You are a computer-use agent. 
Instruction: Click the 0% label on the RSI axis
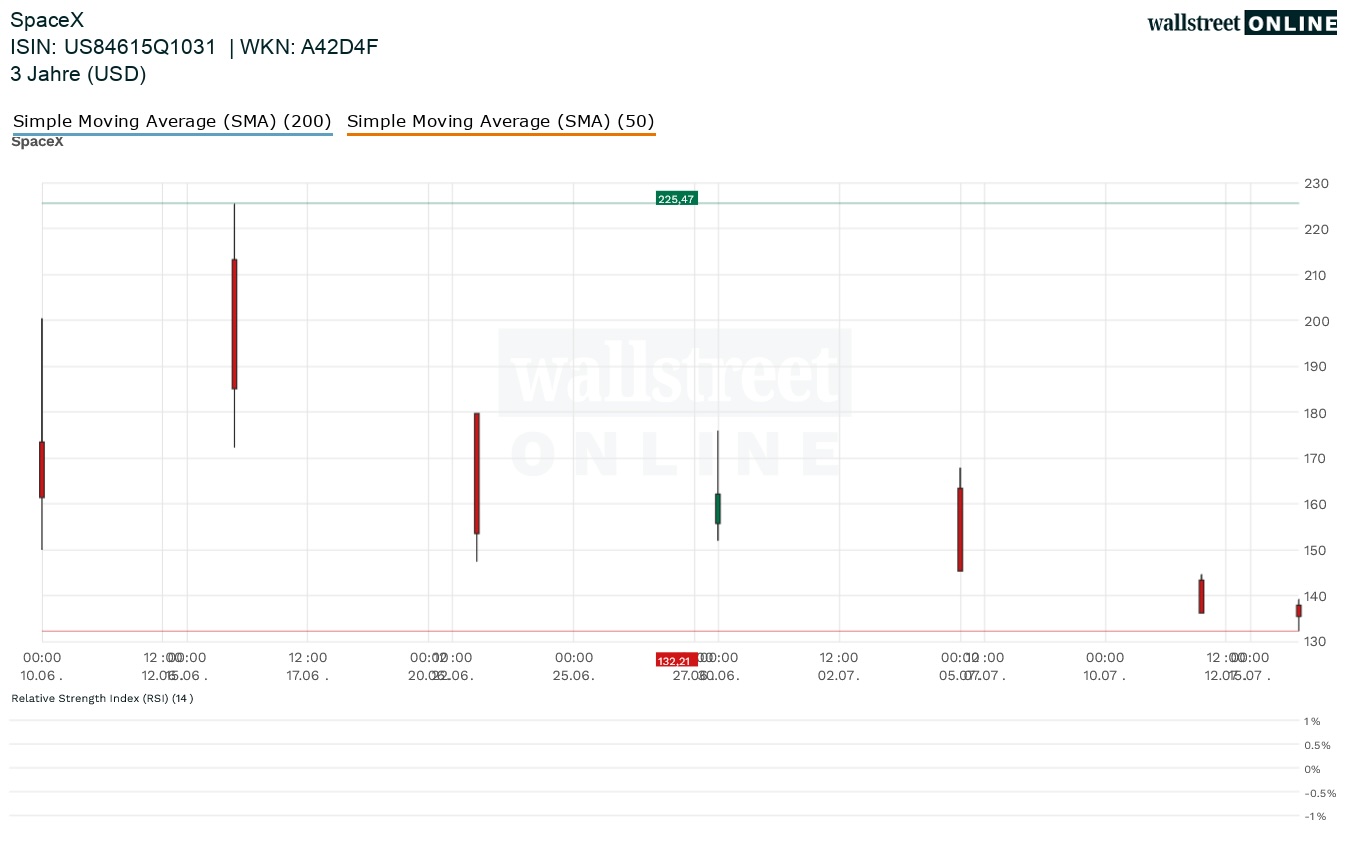click(1312, 769)
